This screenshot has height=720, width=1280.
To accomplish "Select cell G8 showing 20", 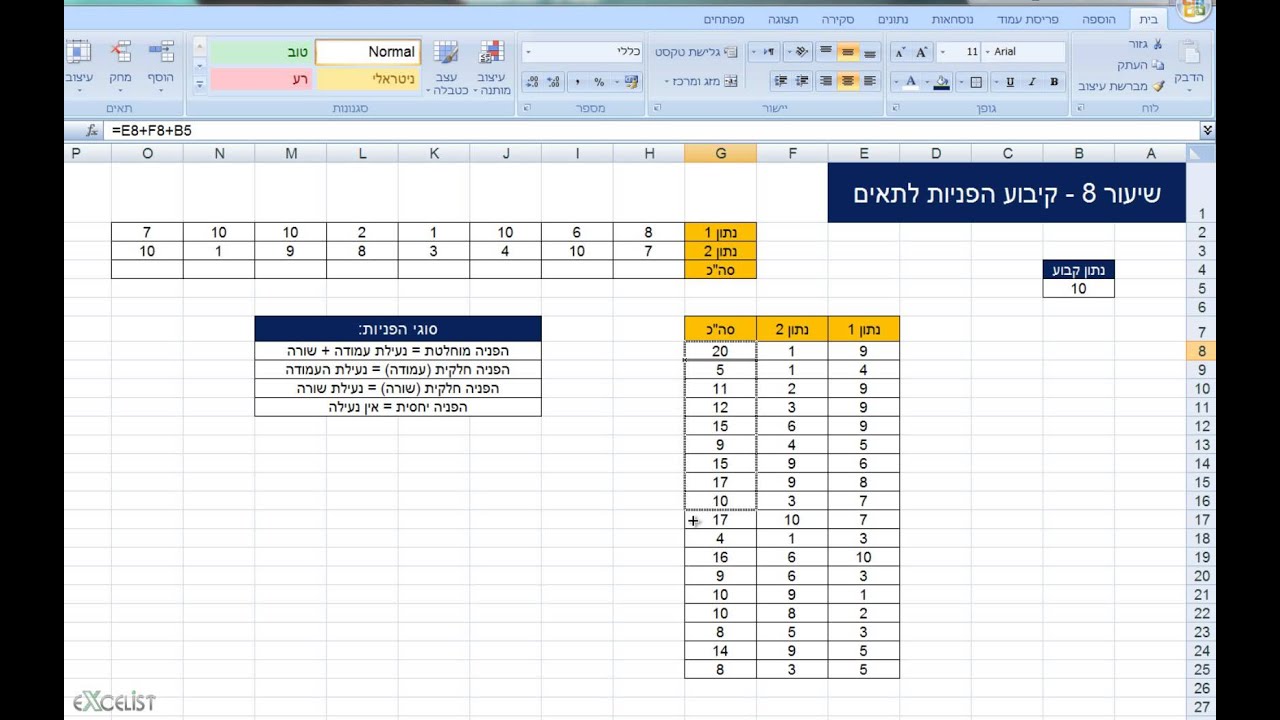I will 720,351.
